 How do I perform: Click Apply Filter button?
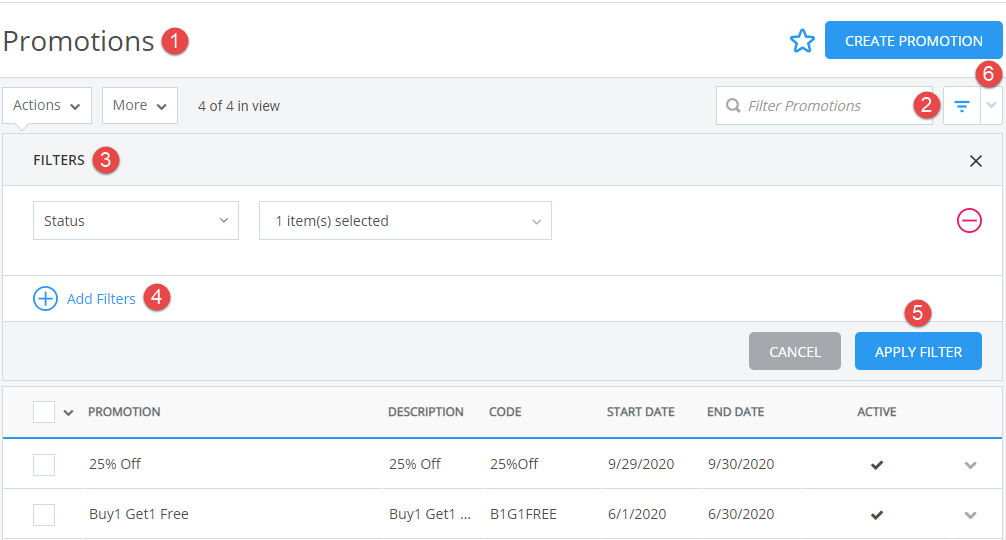pos(918,351)
